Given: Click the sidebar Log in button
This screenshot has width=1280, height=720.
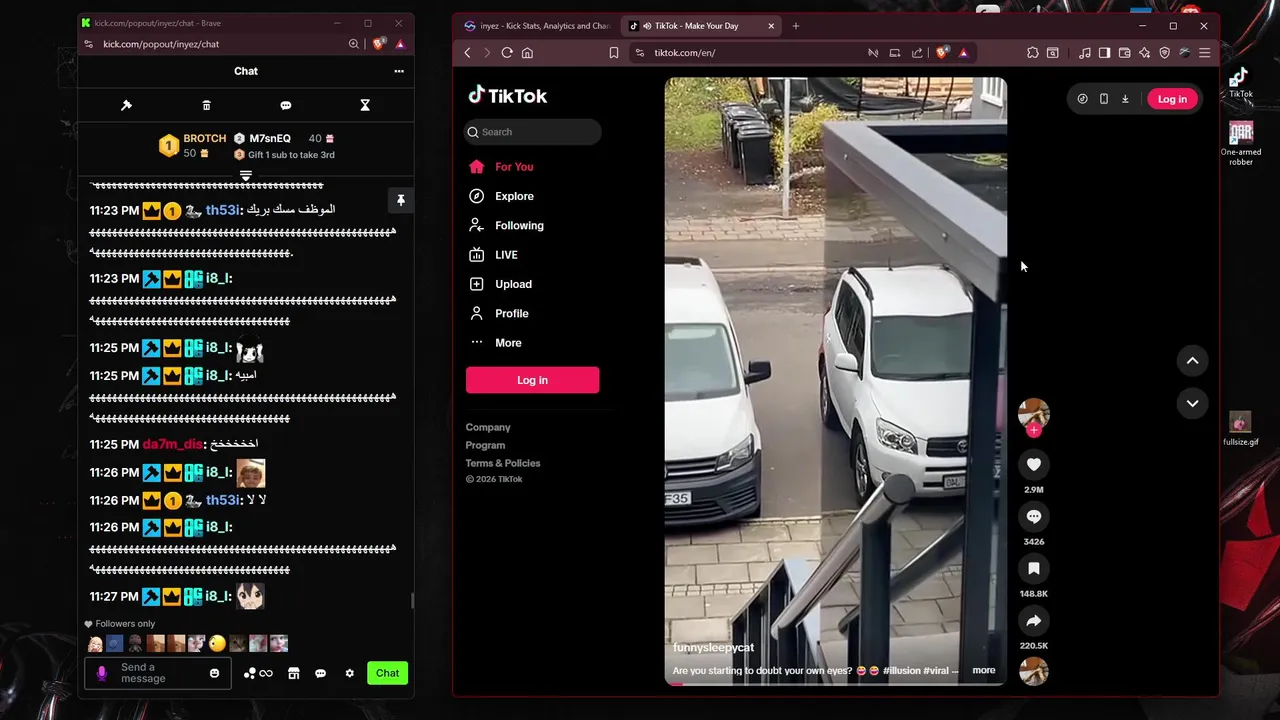Looking at the screenshot, I should coord(532,380).
